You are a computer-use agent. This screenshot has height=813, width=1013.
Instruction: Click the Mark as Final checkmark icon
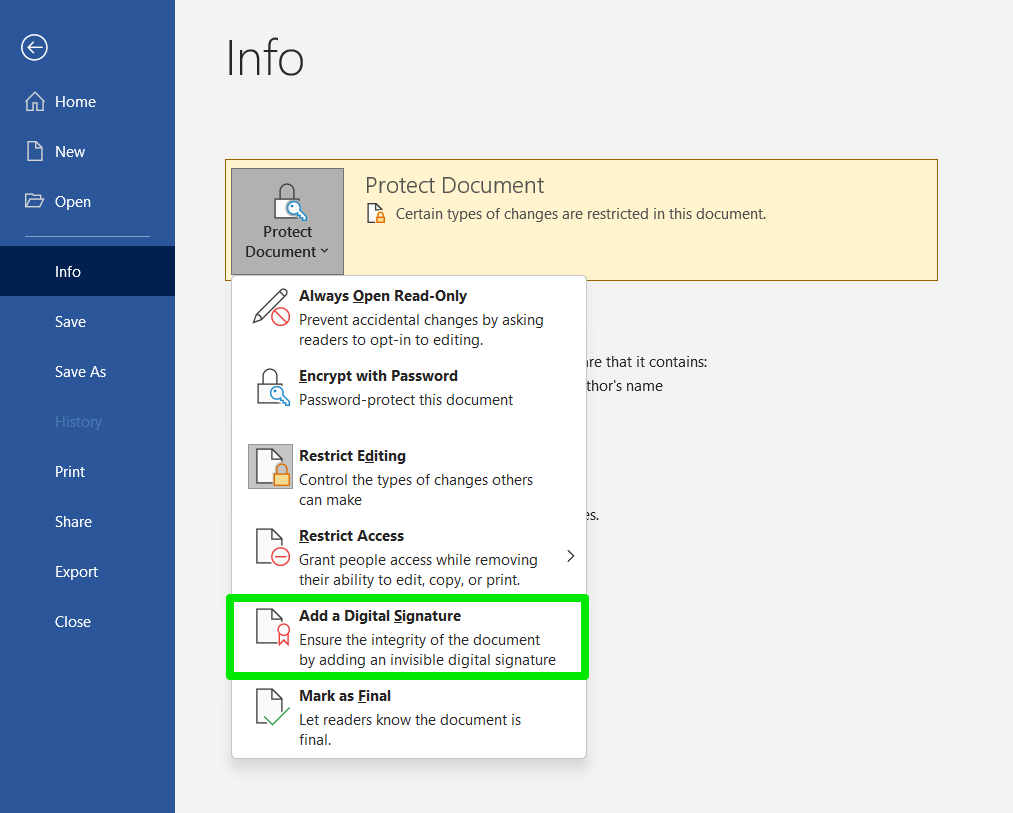[270, 707]
